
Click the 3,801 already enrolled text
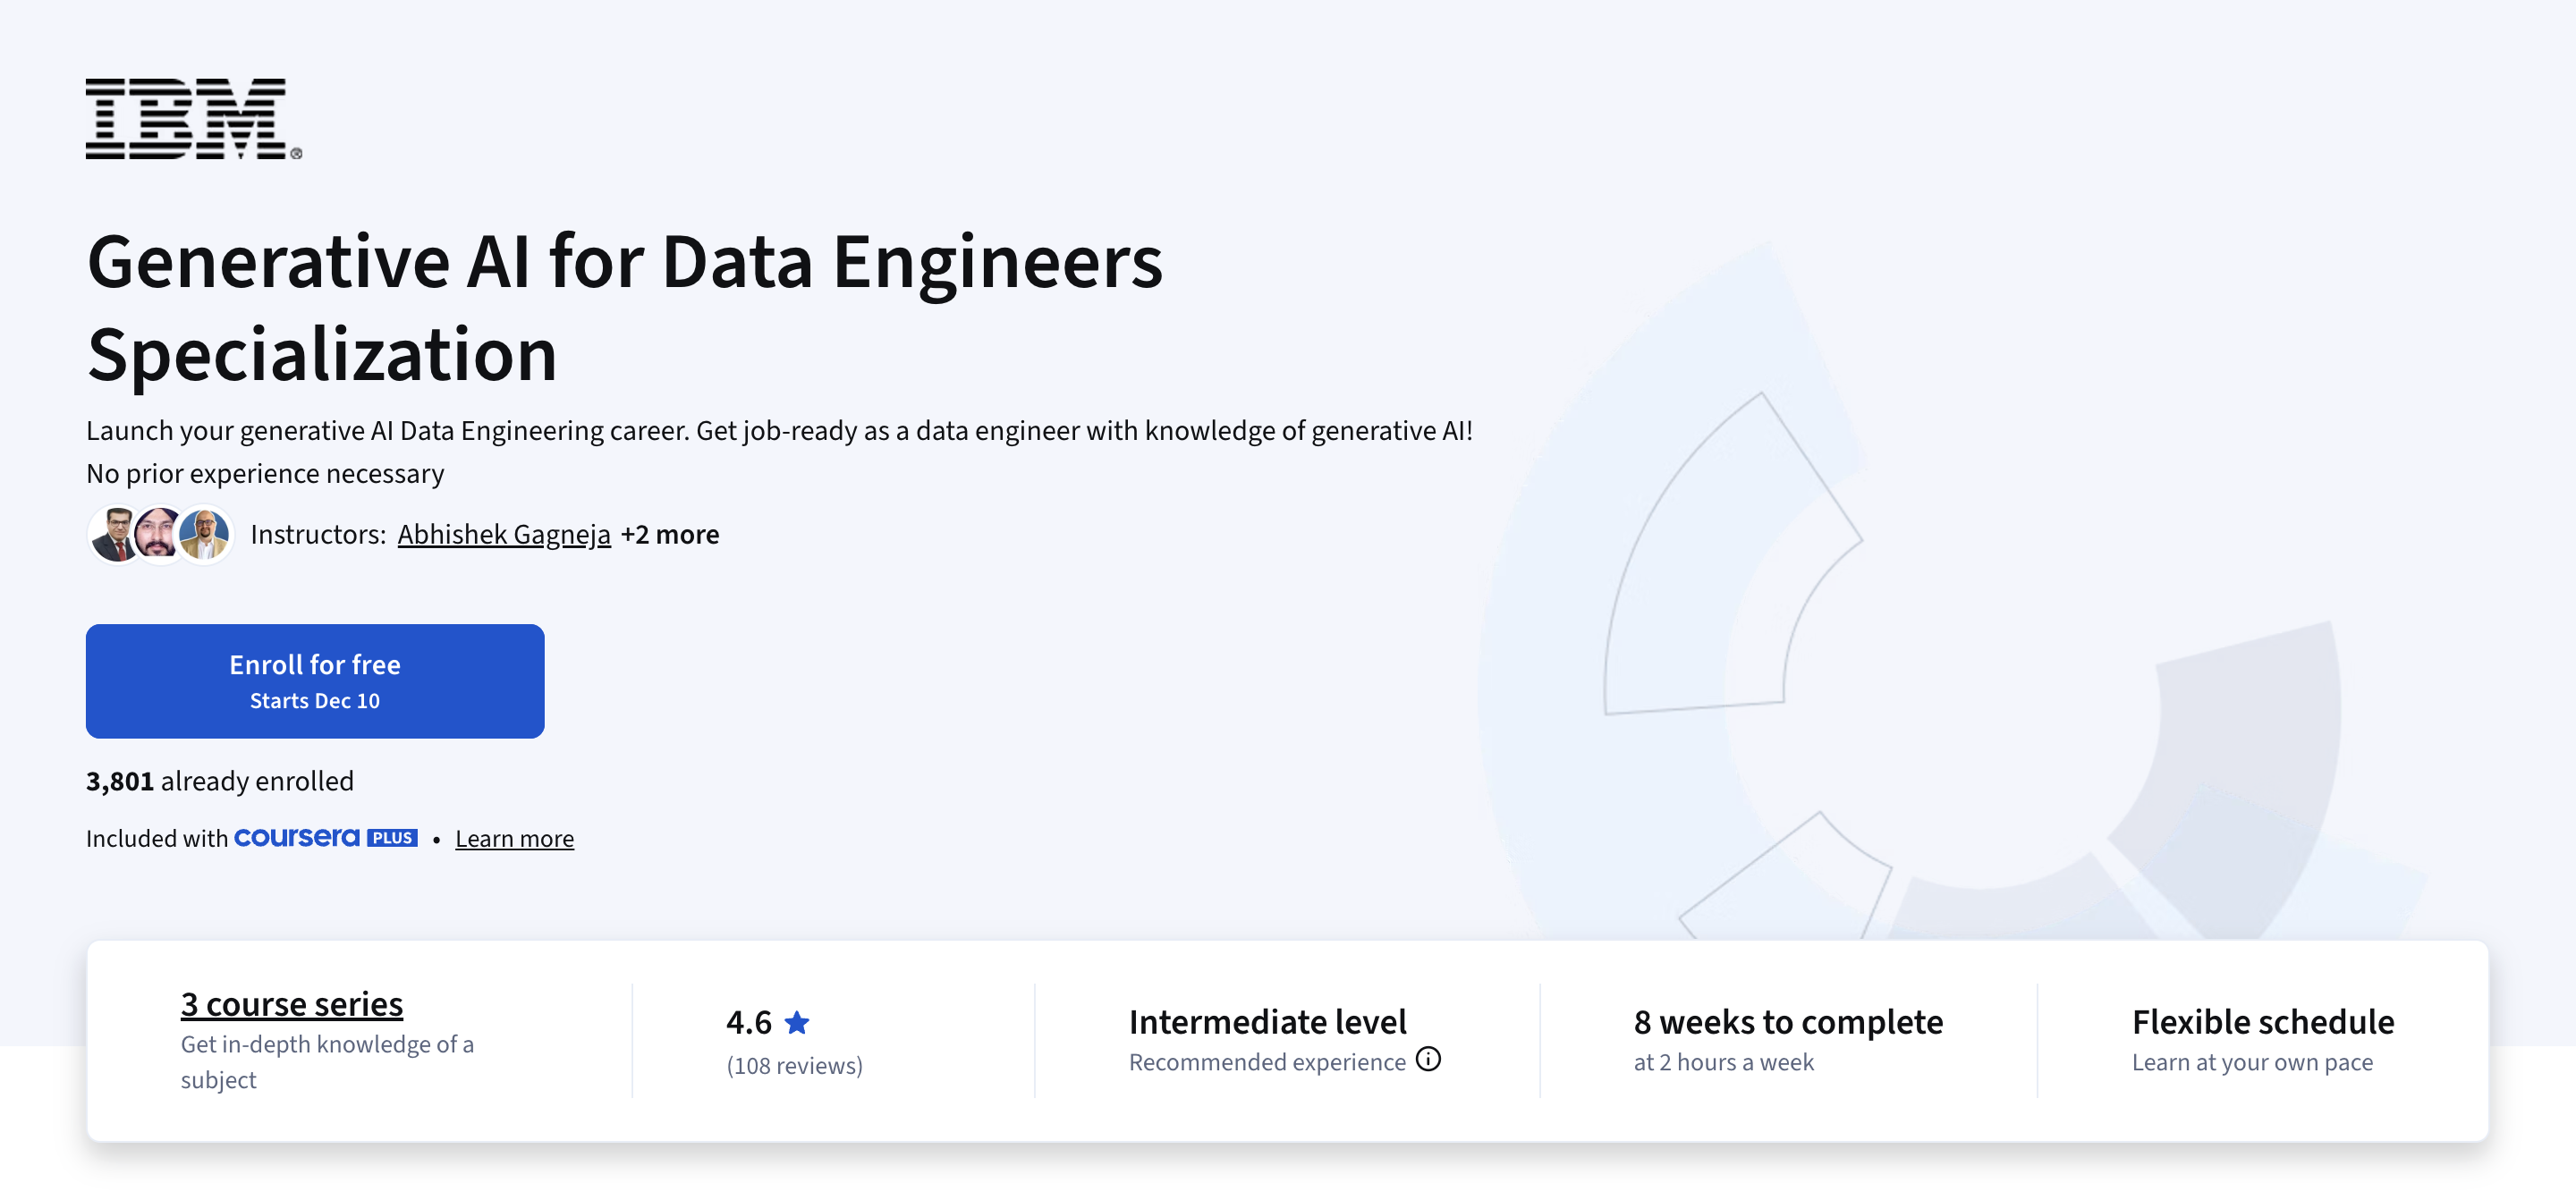click(x=220, y=781)
